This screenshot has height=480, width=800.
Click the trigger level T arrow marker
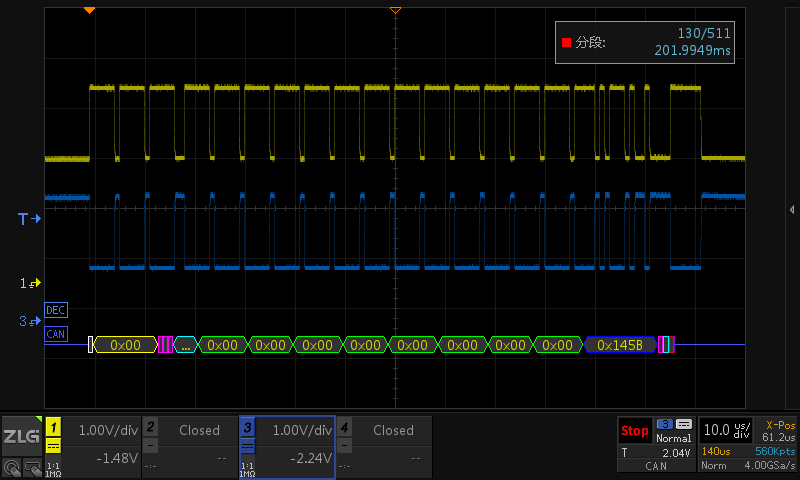tap(30, 217)
